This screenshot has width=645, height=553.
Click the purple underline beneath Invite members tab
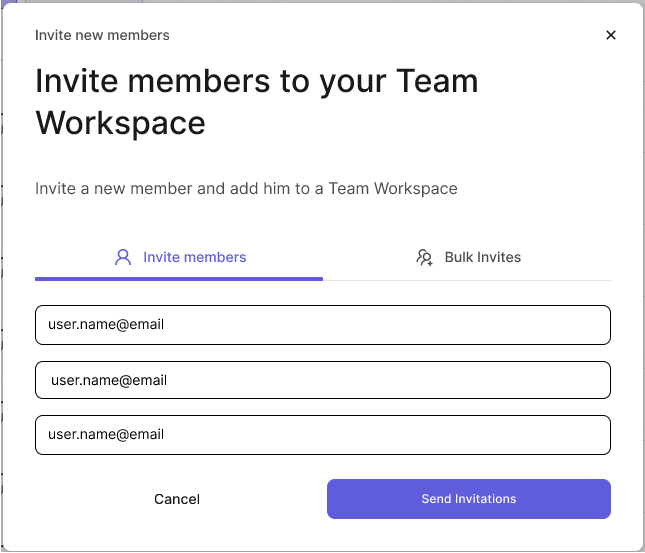[178, 278]
